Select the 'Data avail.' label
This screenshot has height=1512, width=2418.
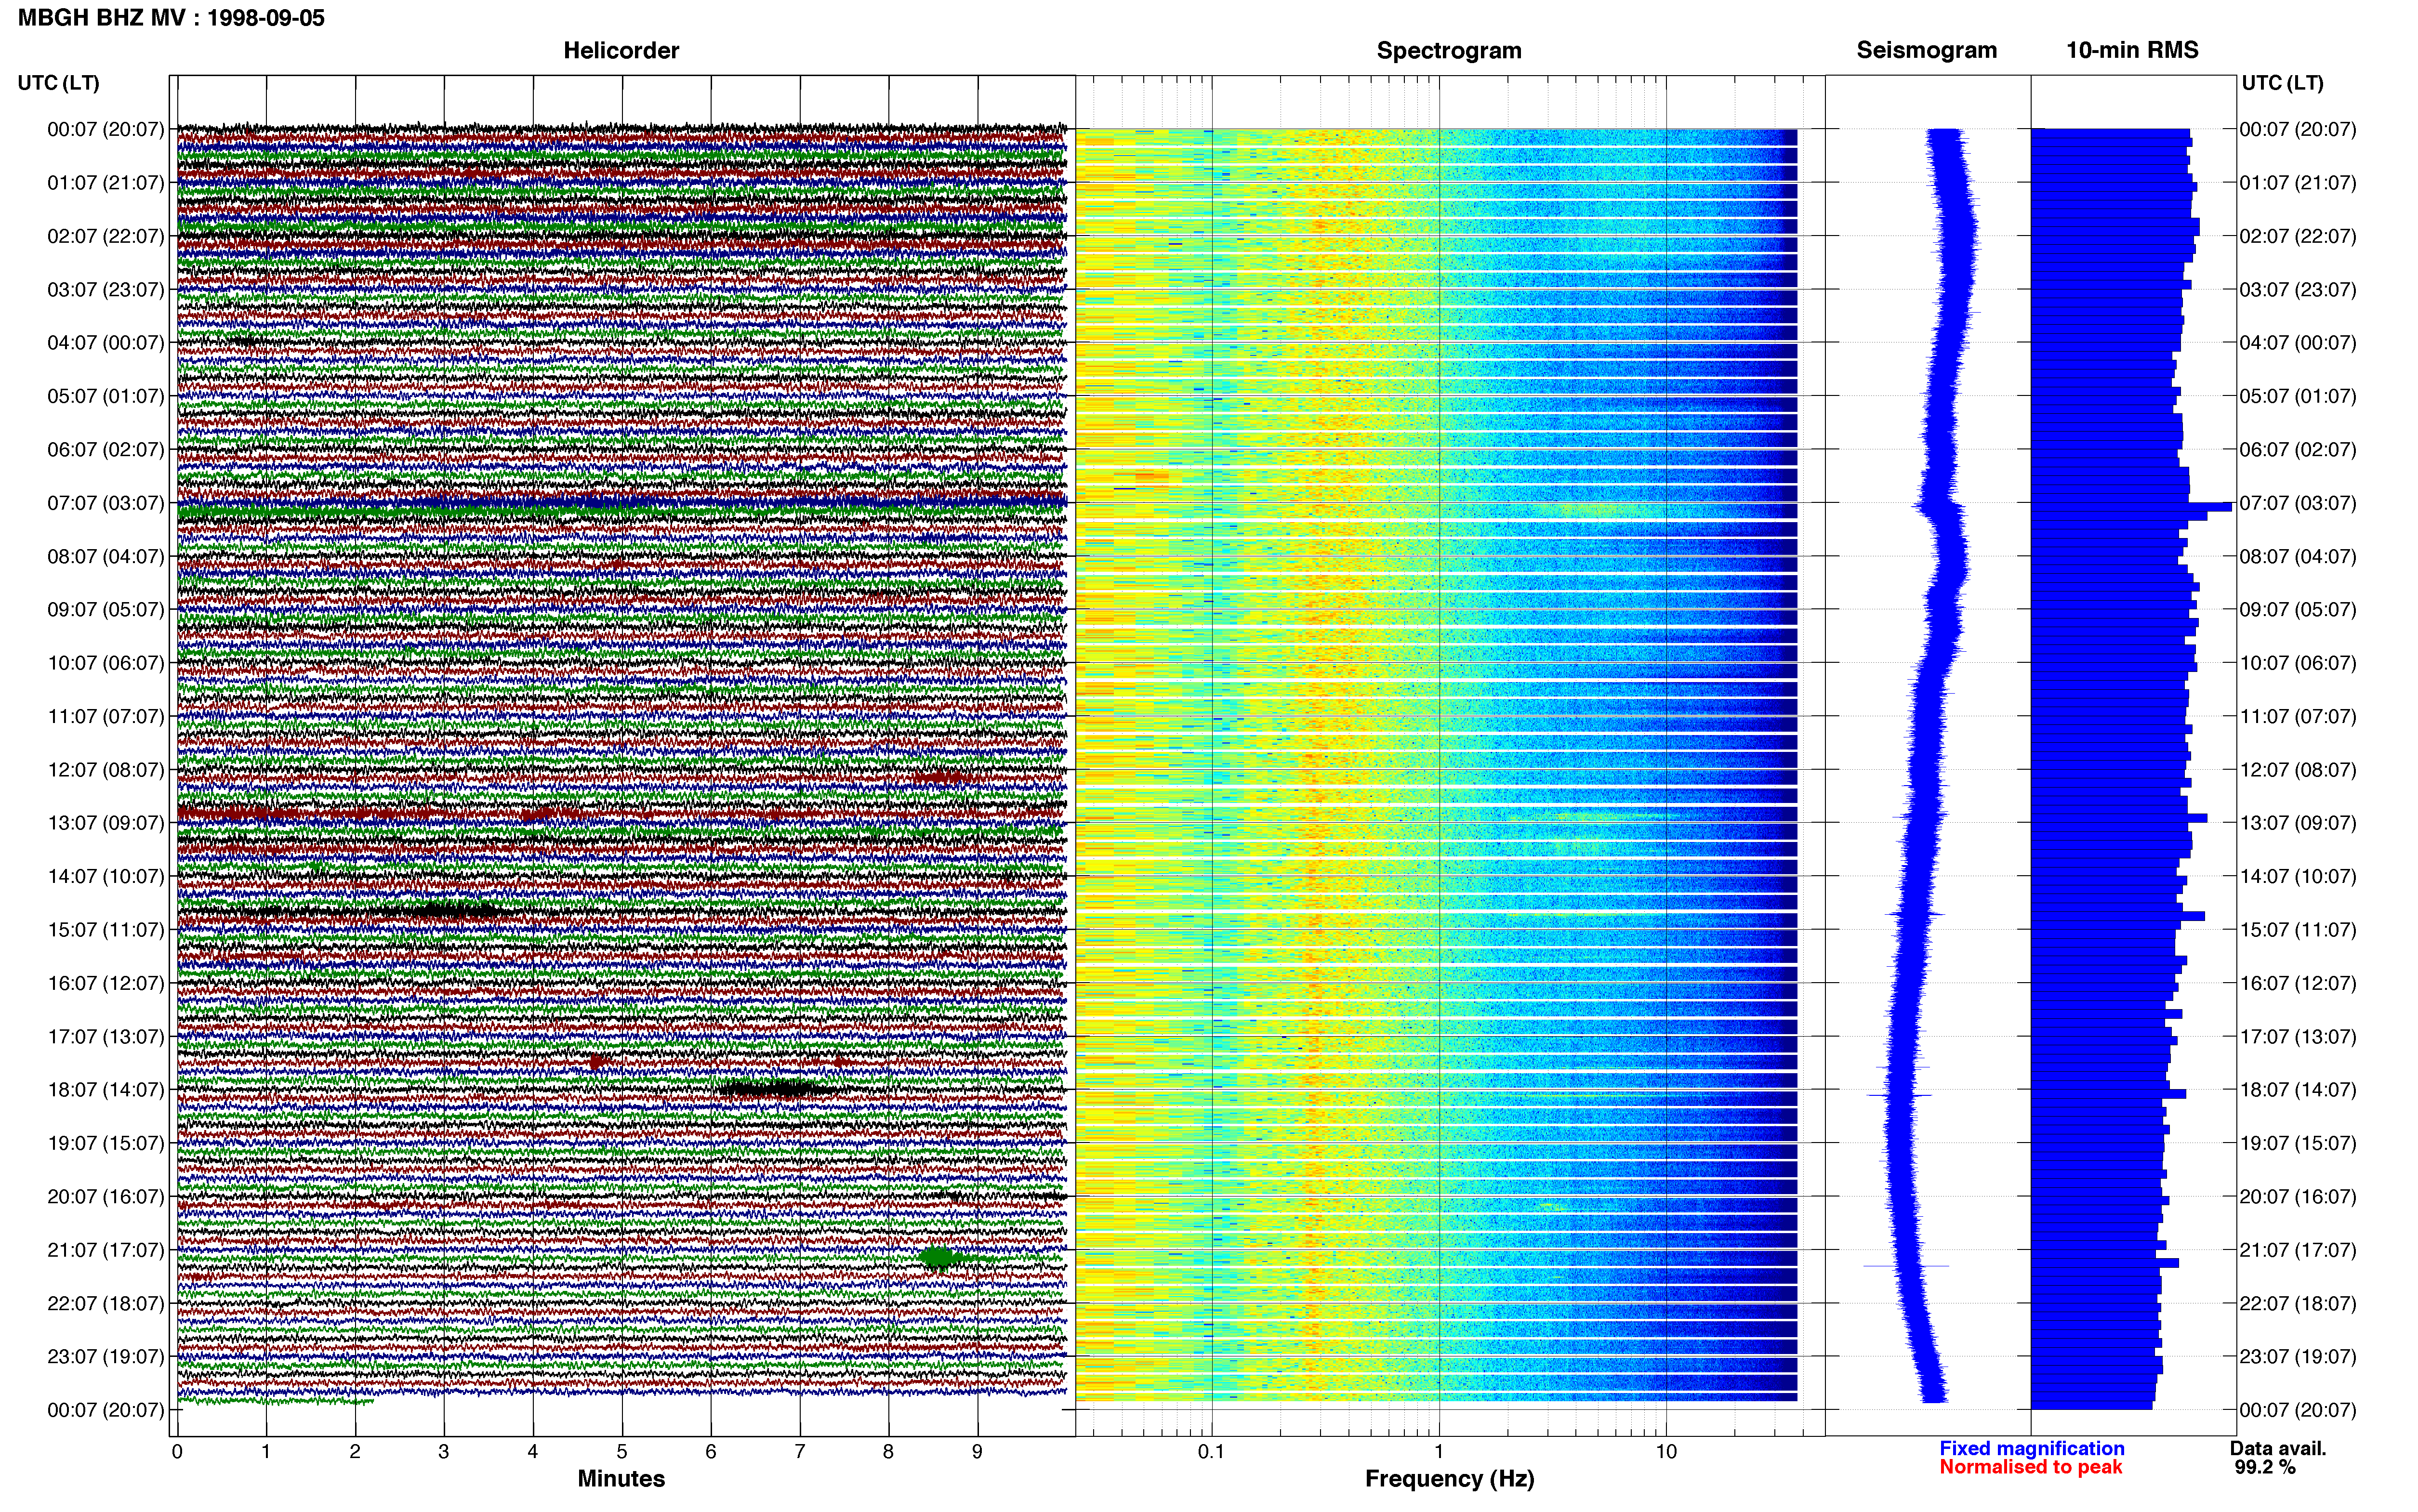(2278, 1448)
